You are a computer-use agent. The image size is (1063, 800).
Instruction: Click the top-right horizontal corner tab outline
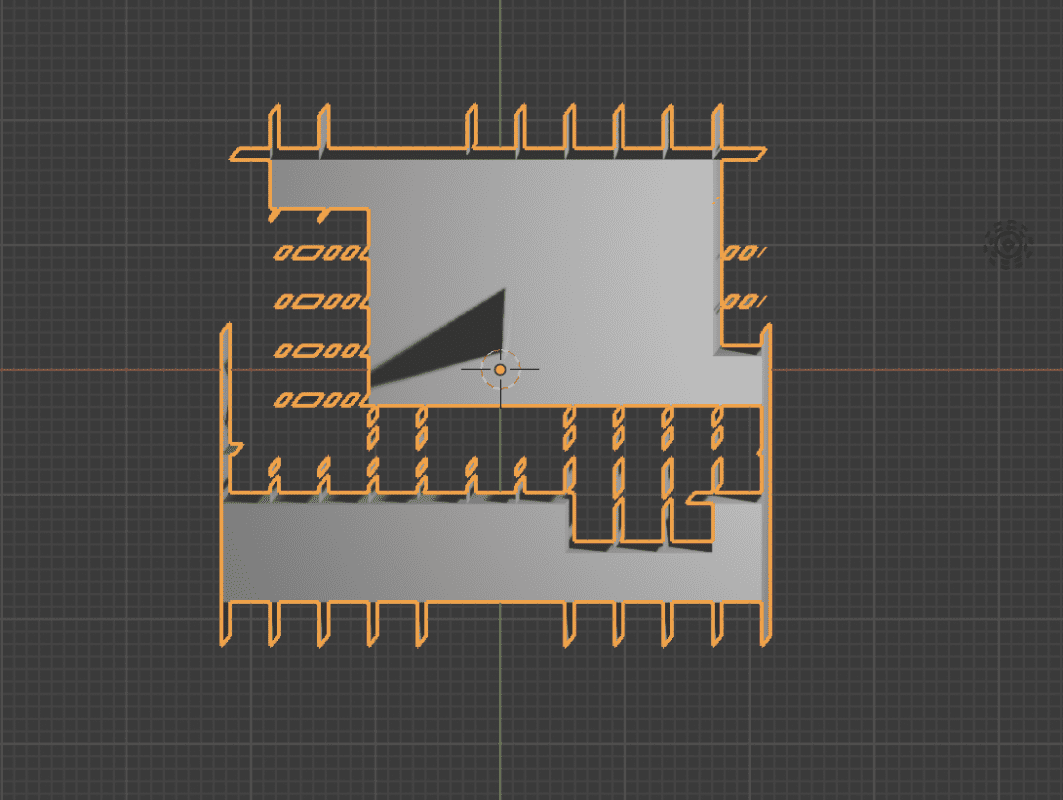[x=744, y=154]
